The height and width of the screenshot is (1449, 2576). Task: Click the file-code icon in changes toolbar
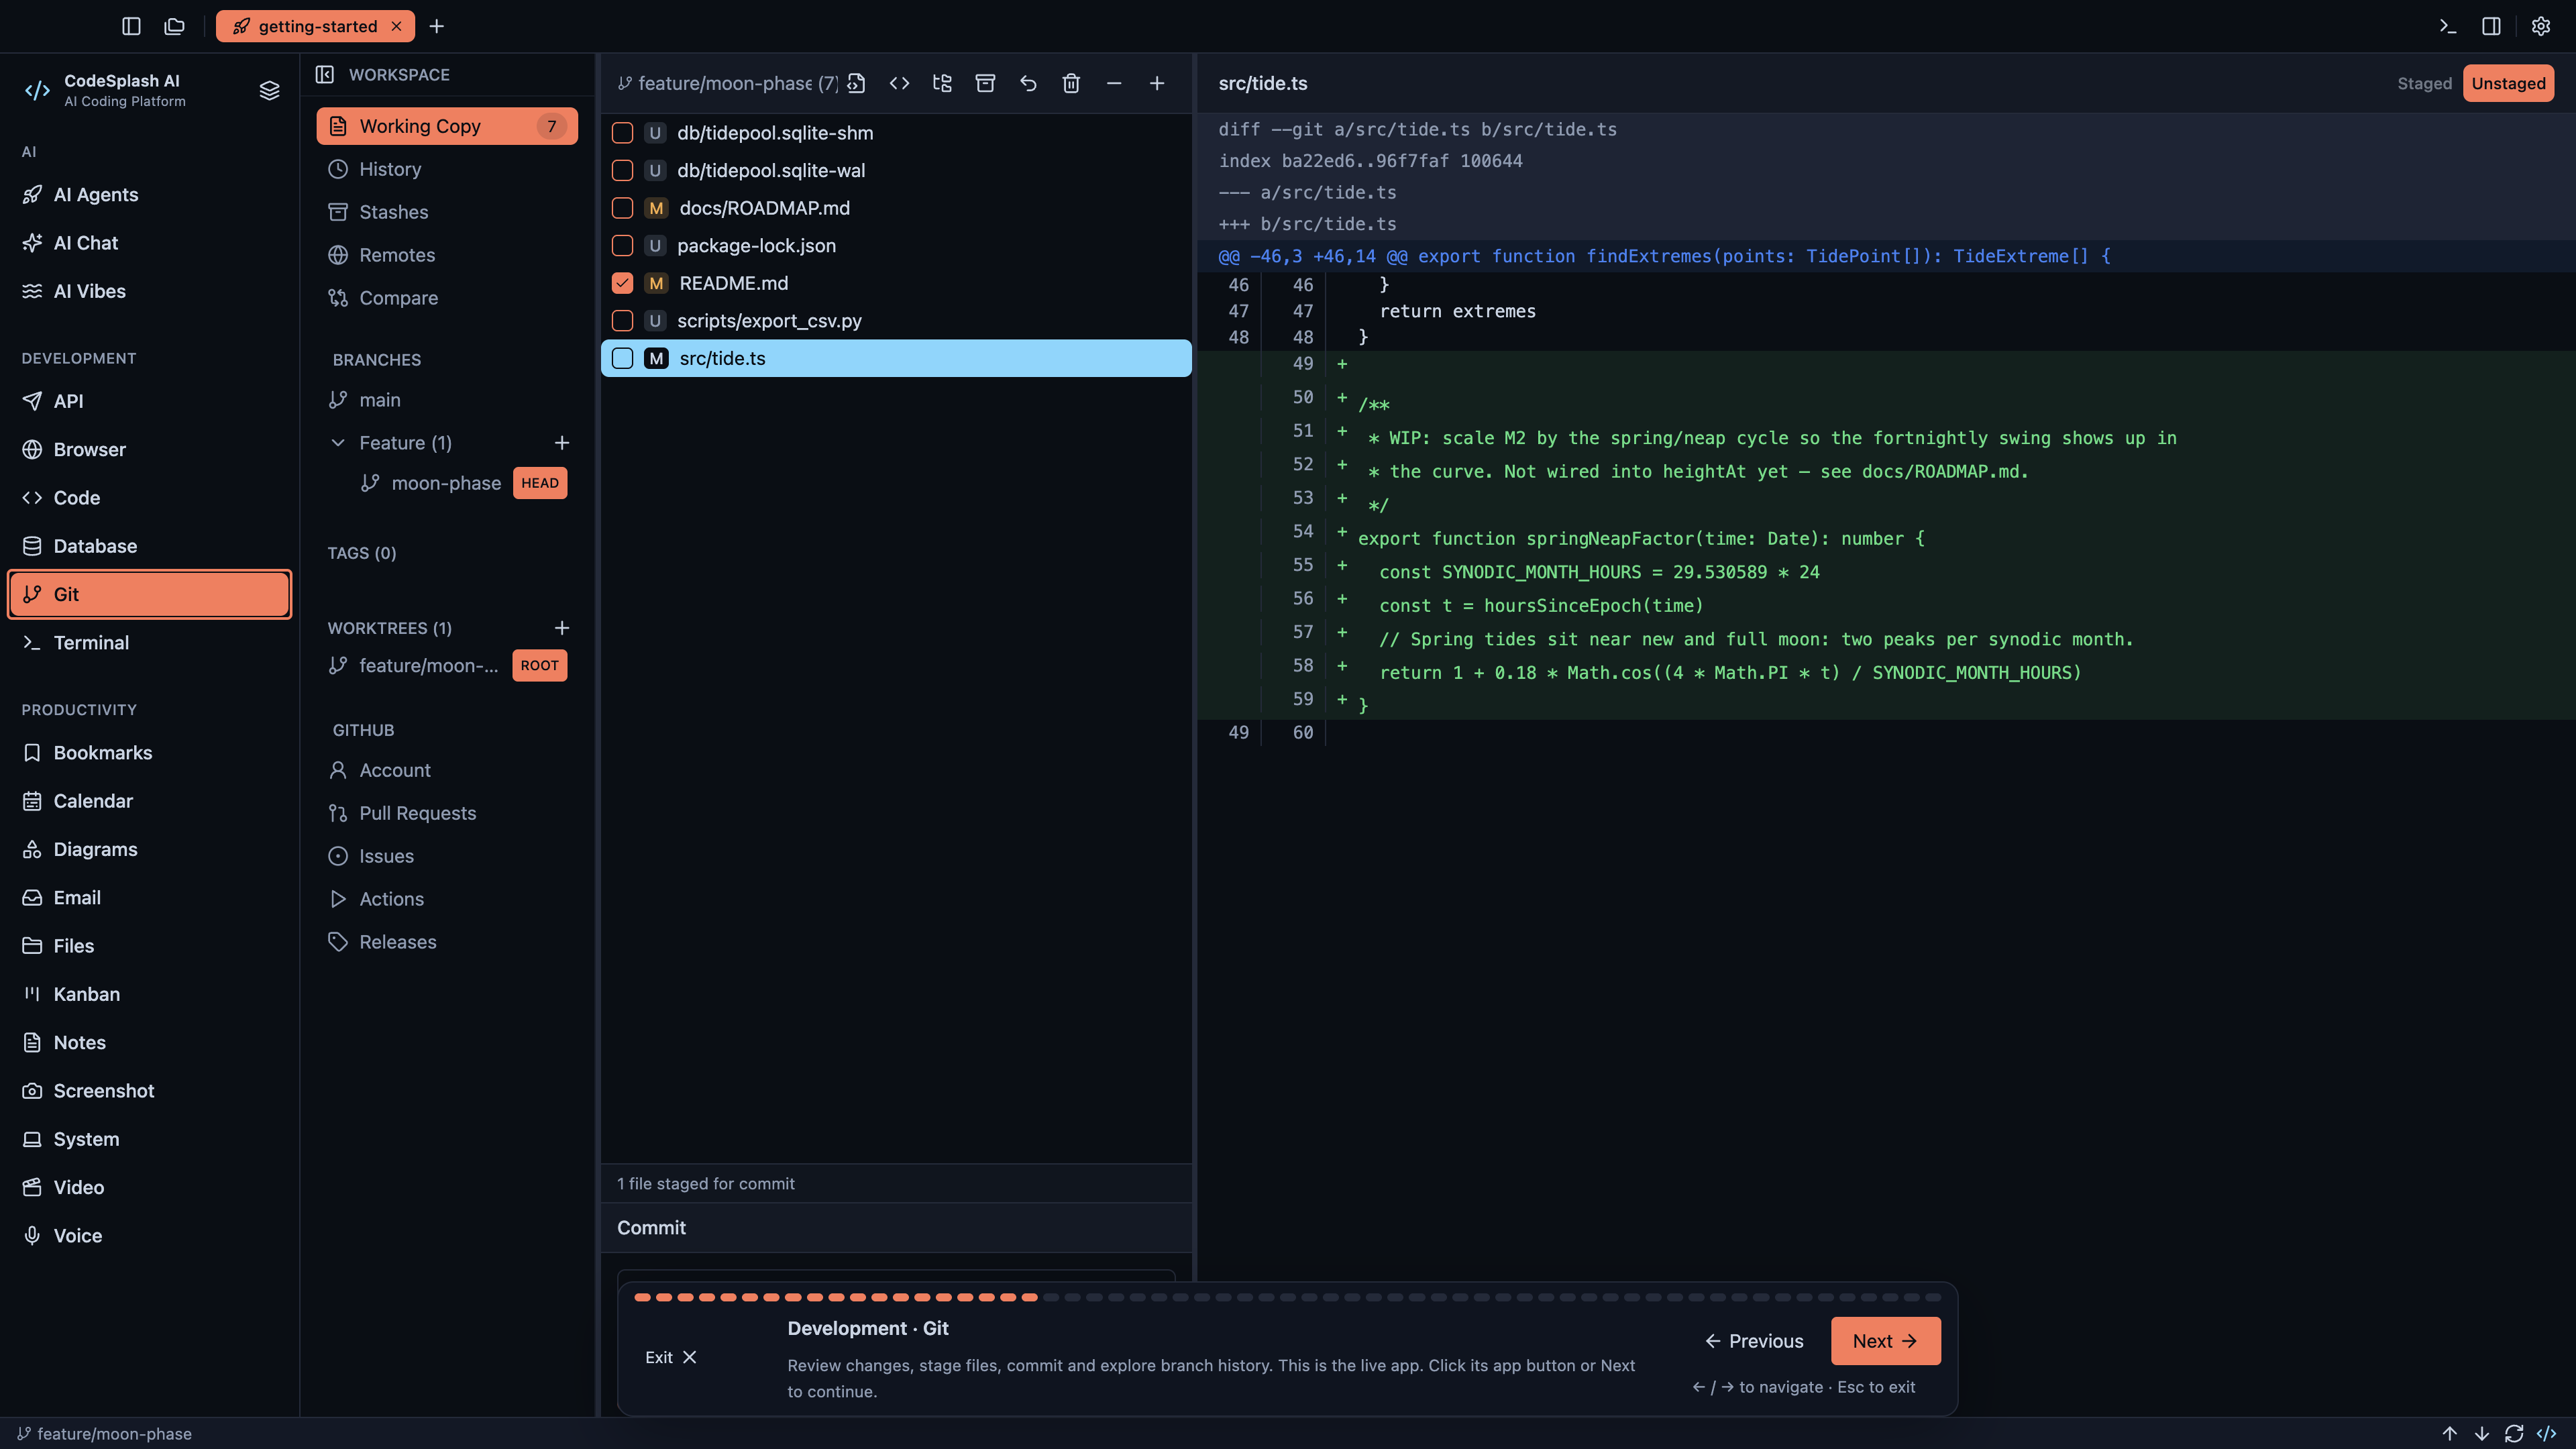[x=856, y=83]
